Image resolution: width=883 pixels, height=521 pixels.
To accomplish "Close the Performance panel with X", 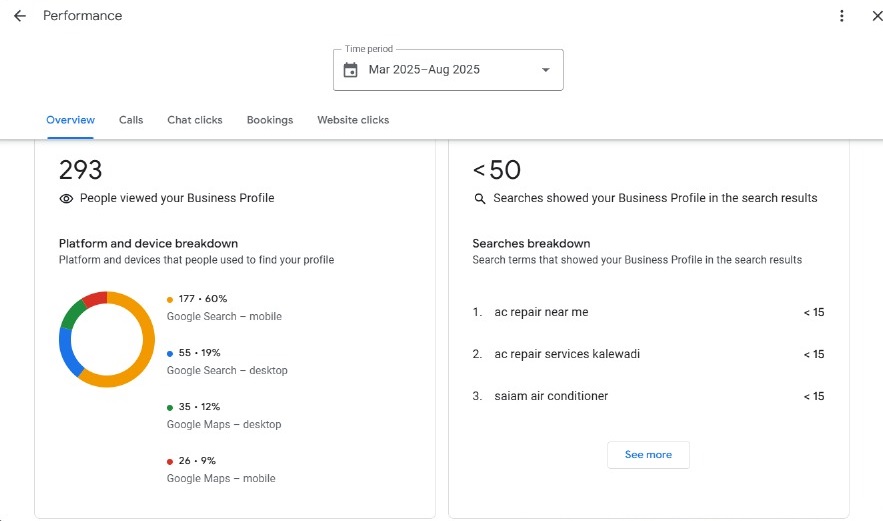I will (x=877, y=16).
